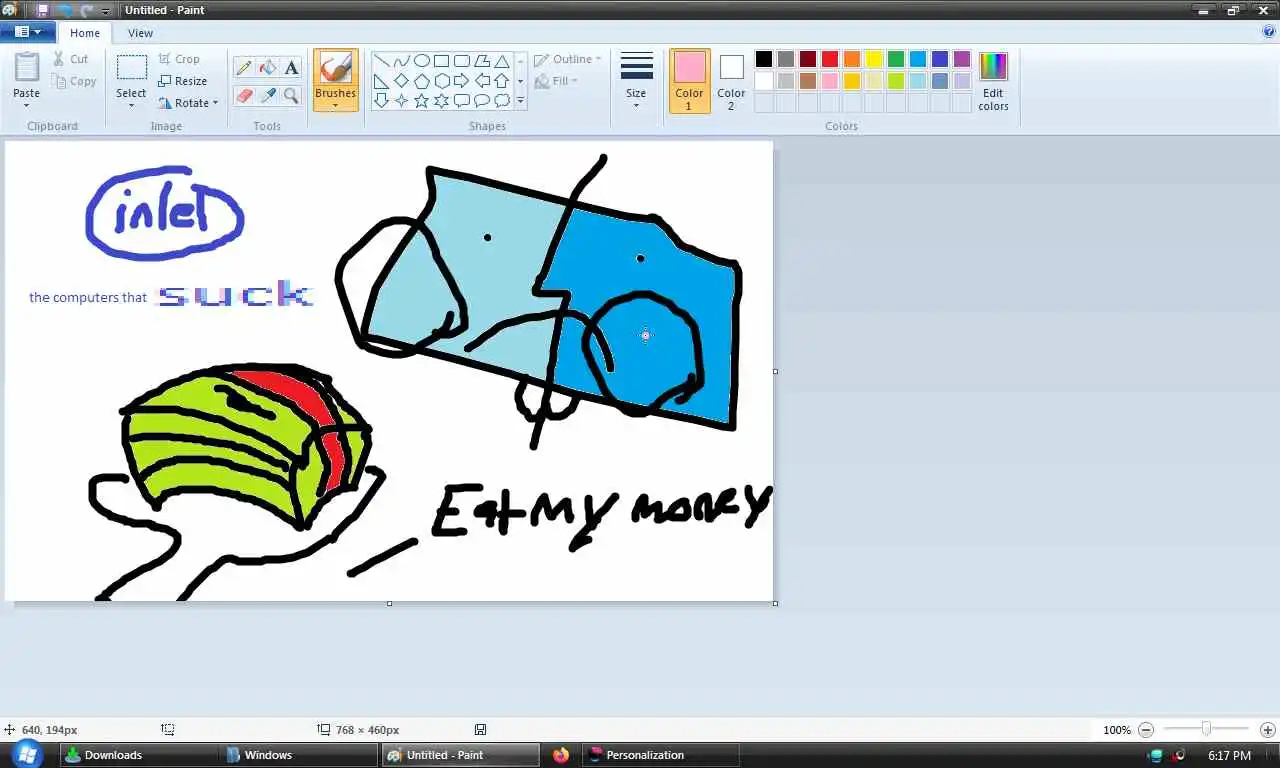
Task: Click the Copy button
Action: pos(75,81)
